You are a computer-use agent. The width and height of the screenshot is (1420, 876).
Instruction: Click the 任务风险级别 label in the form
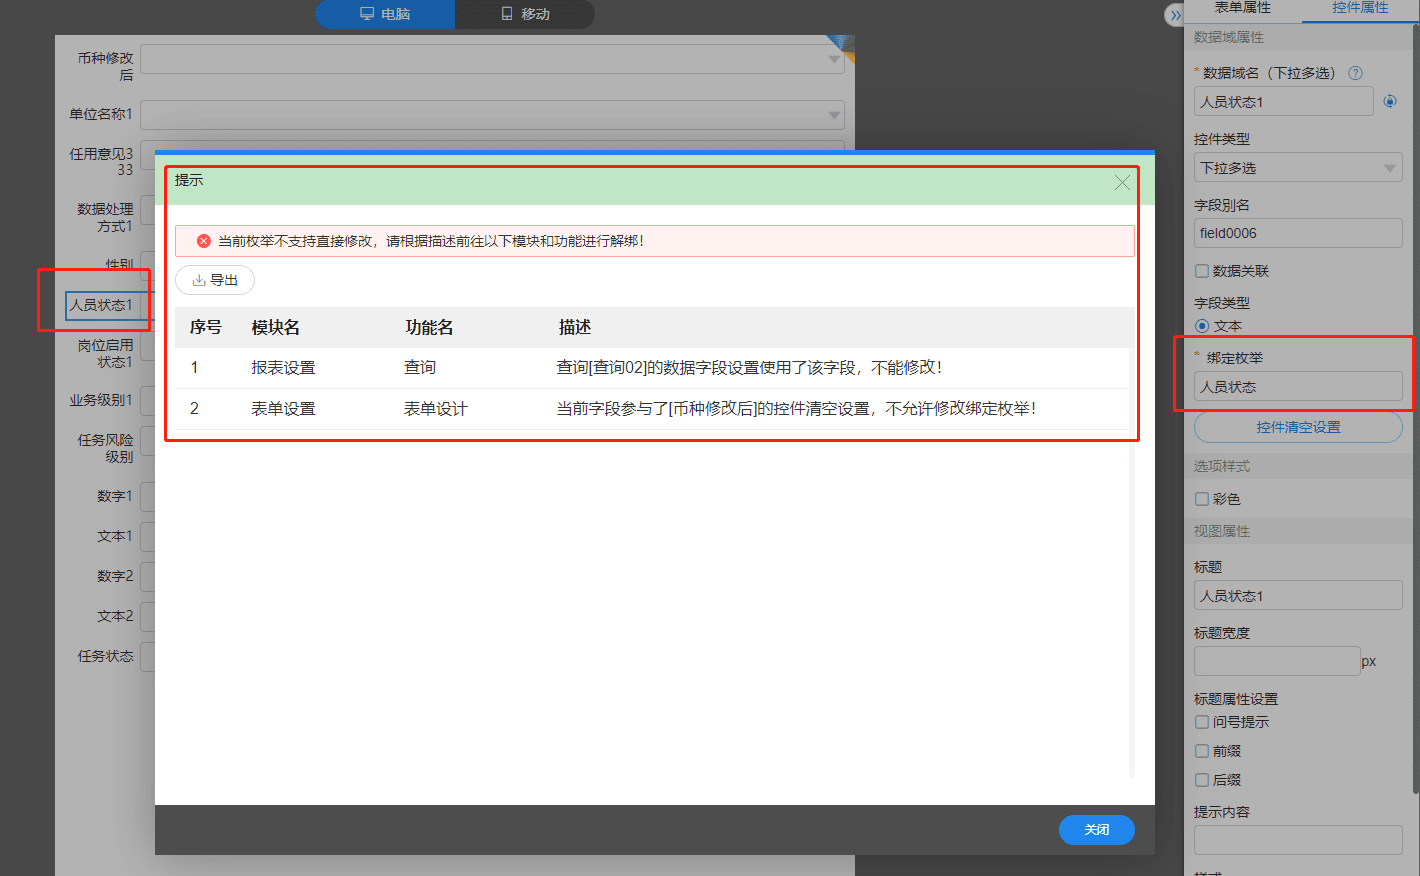(x=105, y=448)
